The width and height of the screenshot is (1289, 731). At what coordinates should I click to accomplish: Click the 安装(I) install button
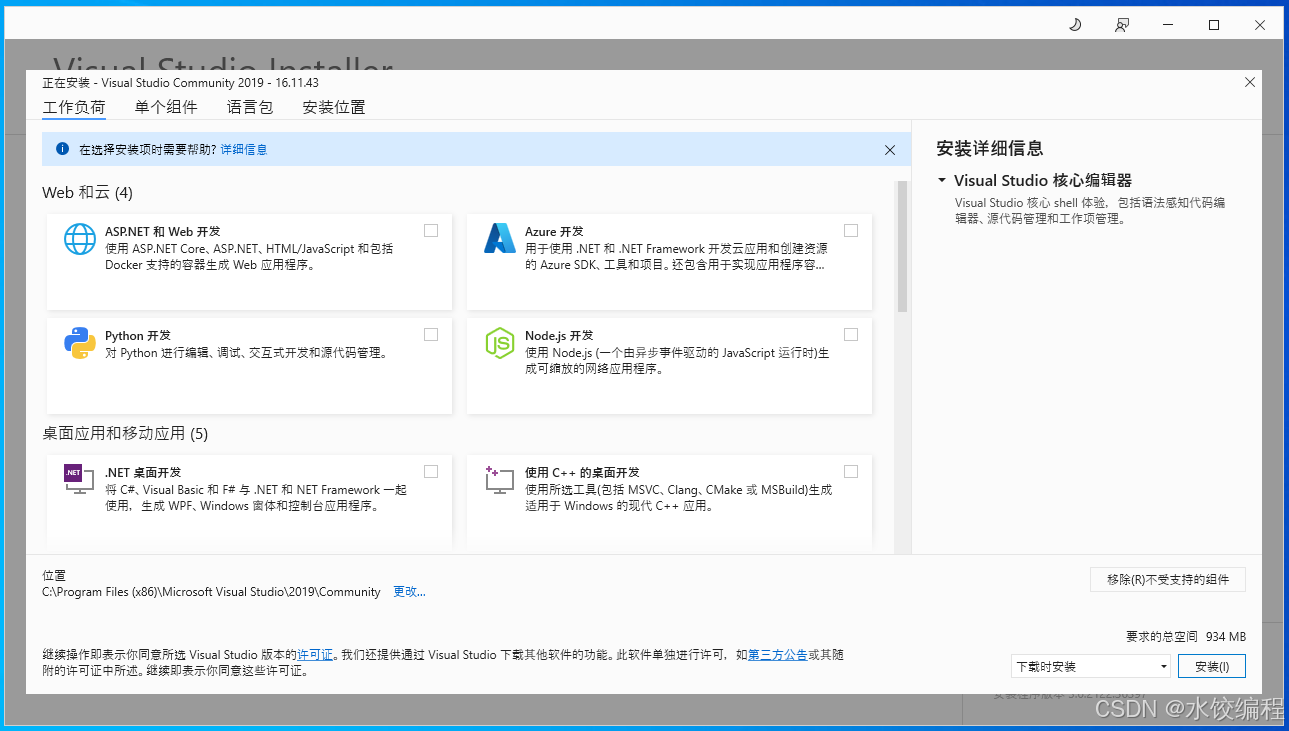point(1212,666)
